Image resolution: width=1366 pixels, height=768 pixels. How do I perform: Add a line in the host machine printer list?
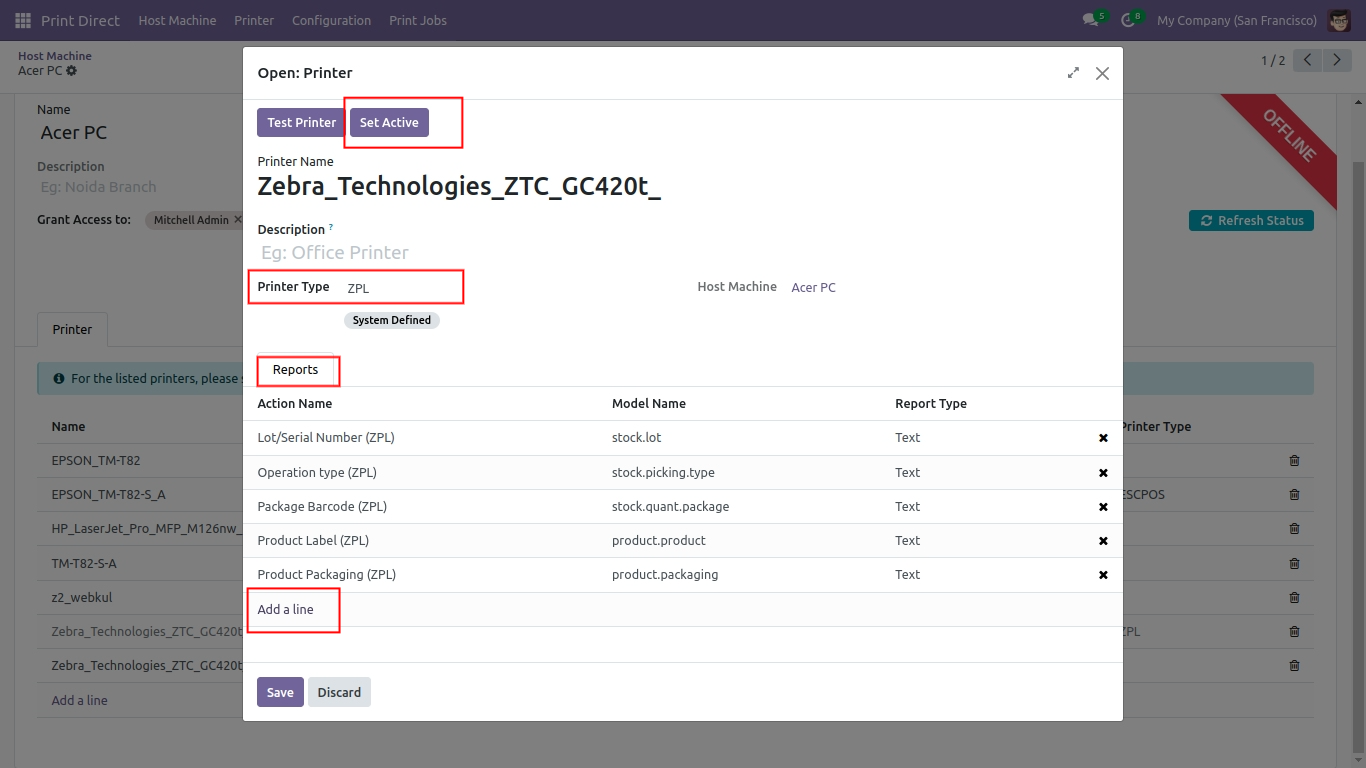point(79,700)
